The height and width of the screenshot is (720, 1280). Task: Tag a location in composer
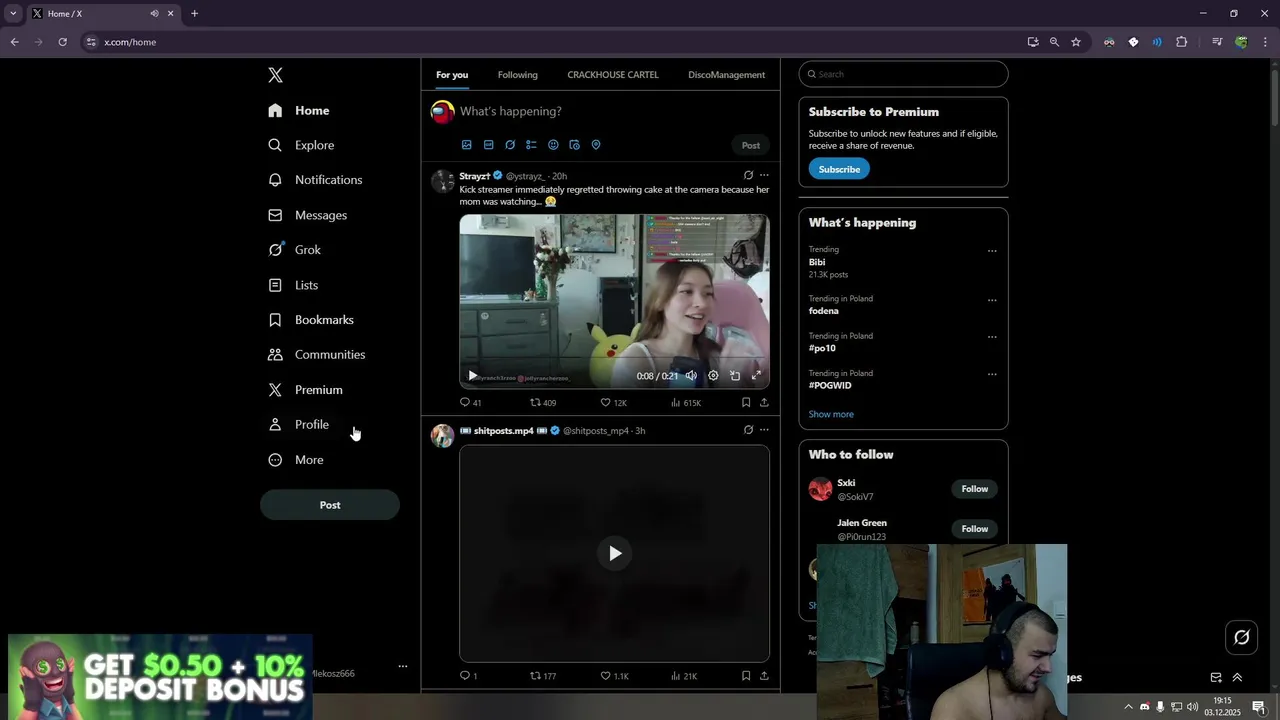(x=596, y=145)
